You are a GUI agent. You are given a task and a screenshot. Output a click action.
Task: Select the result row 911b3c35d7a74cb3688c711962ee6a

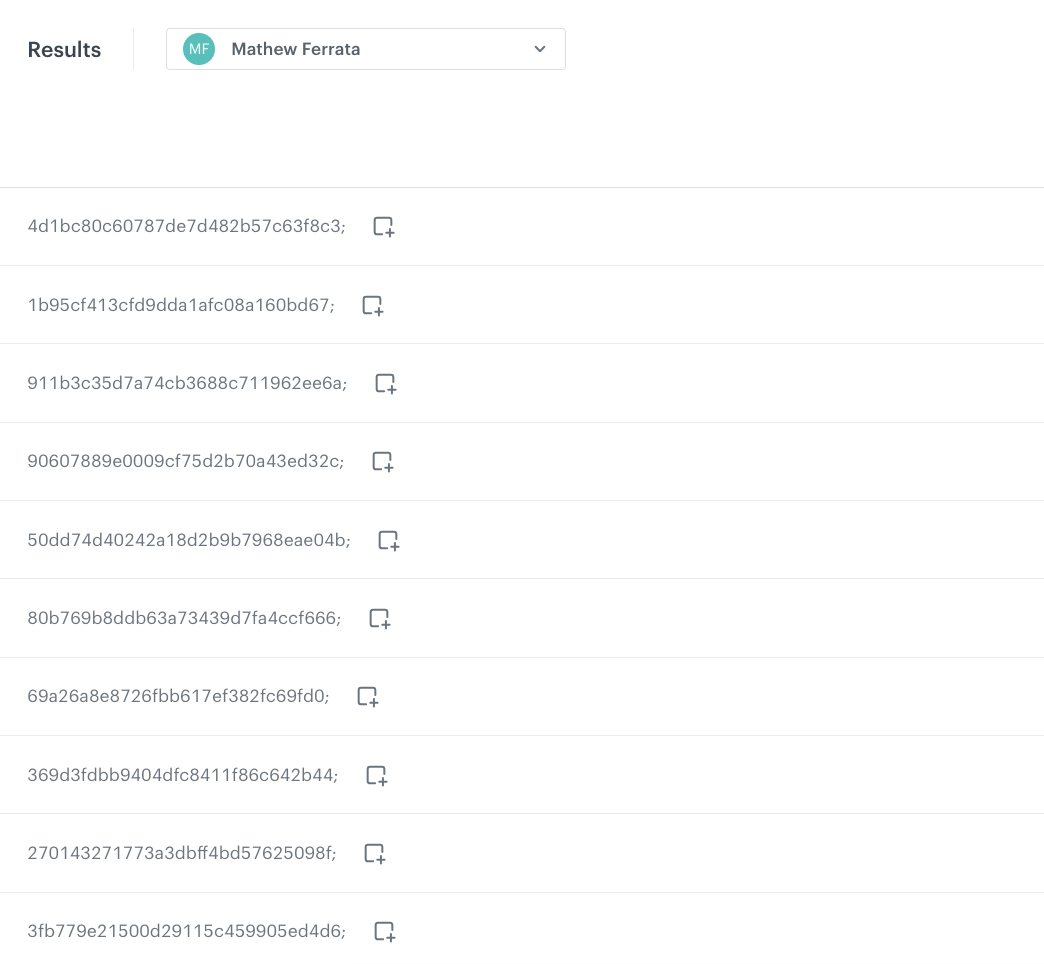187,384
